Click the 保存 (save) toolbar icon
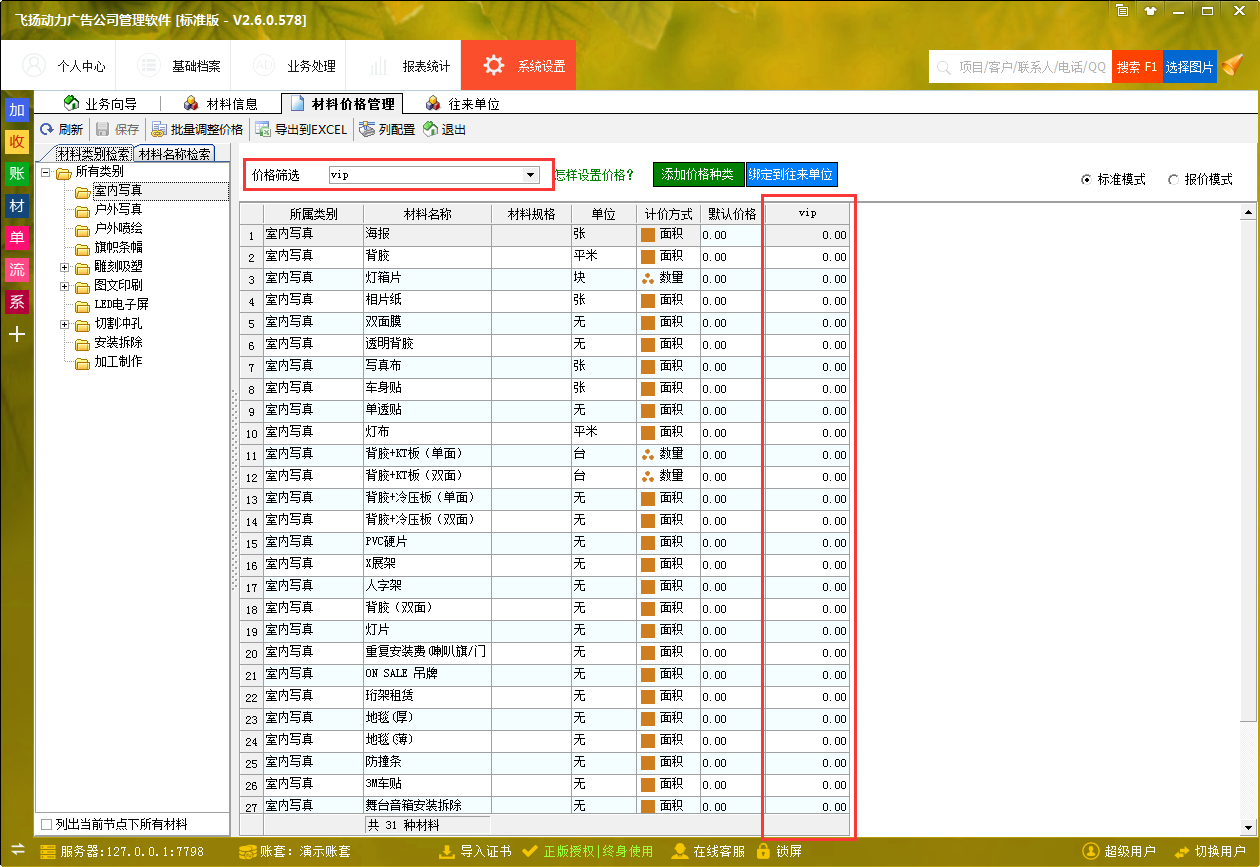The height and width of the screenshot is (867, 1260). click(x=117, y=128)
